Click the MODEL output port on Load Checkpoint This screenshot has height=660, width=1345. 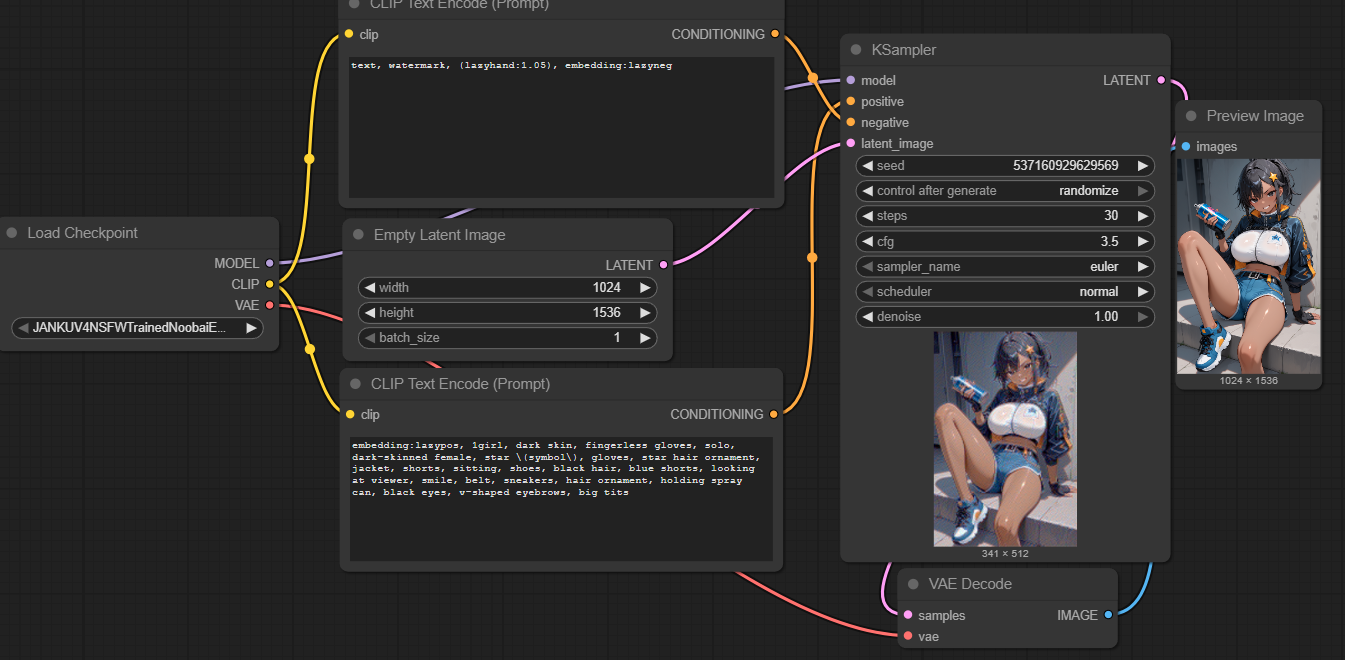(x=270, y=264)
